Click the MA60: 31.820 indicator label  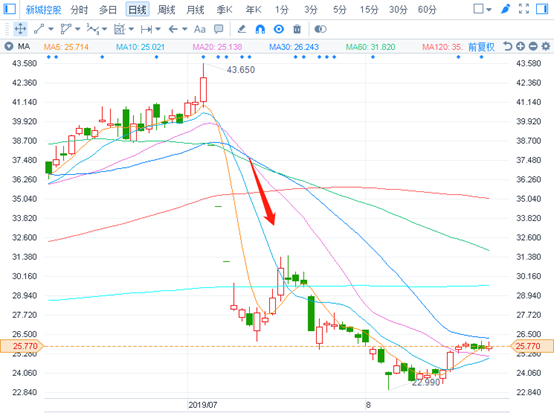coord(370,47)
